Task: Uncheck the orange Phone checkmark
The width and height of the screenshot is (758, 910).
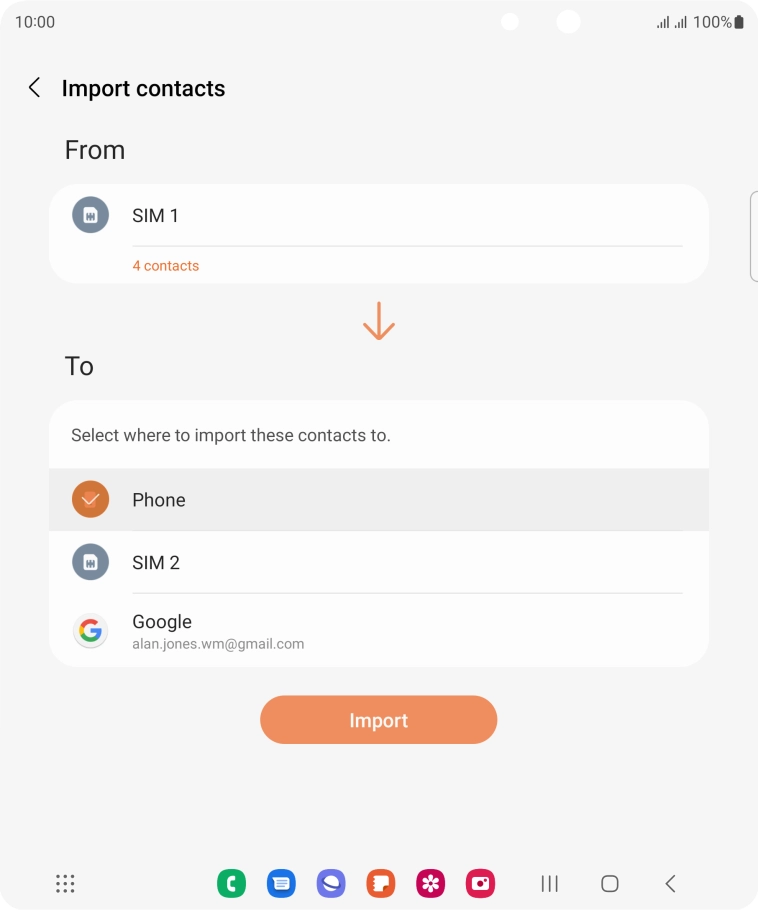Action: point(90,499)
